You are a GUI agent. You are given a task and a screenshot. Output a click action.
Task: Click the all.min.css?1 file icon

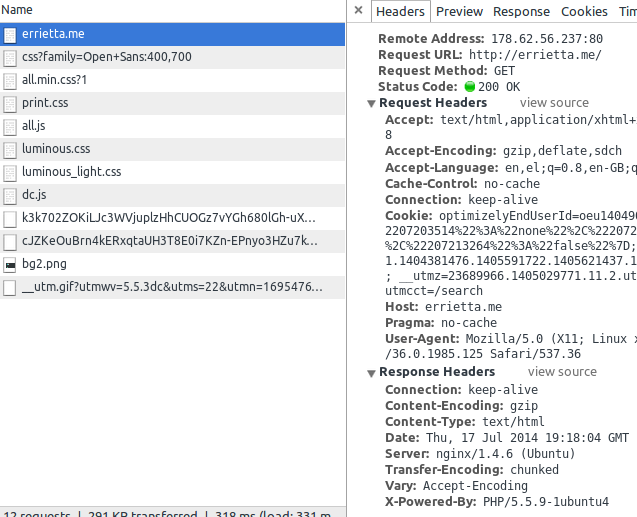tap(10, 80)
